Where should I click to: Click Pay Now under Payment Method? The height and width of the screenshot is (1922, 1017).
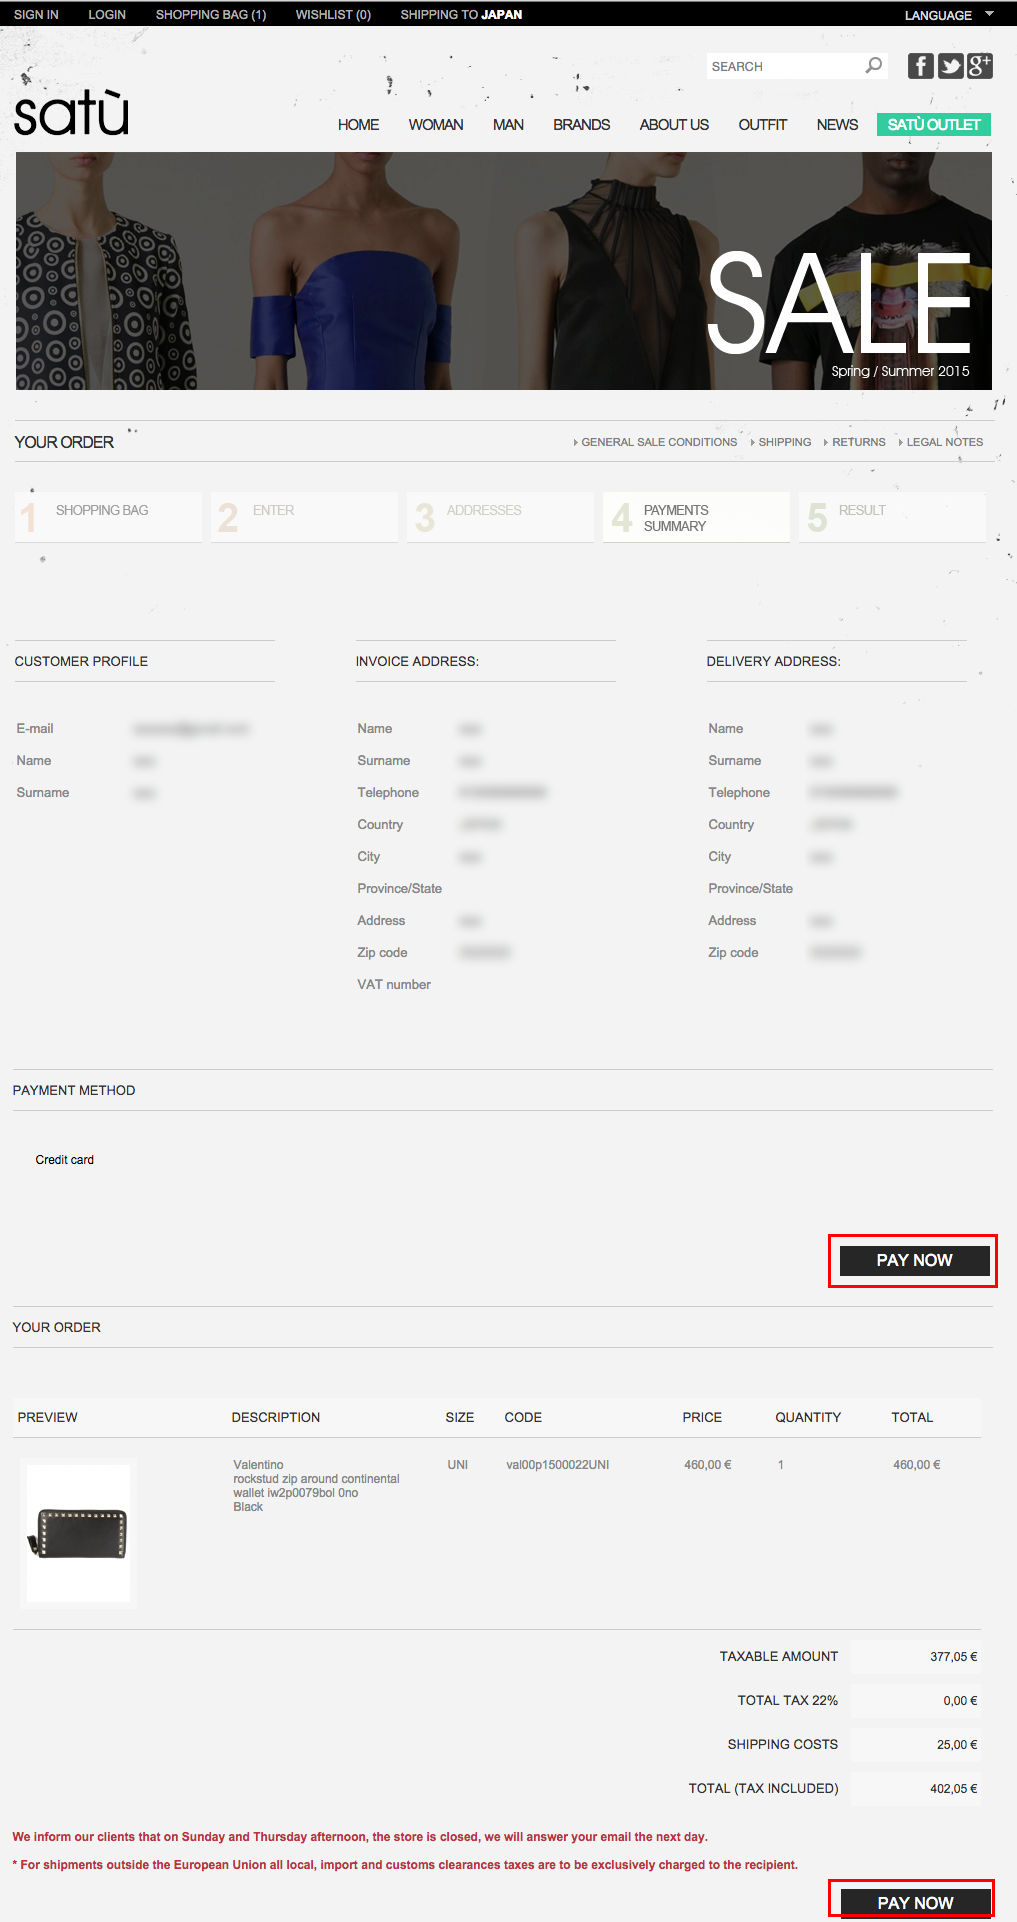click(914, 1261)
